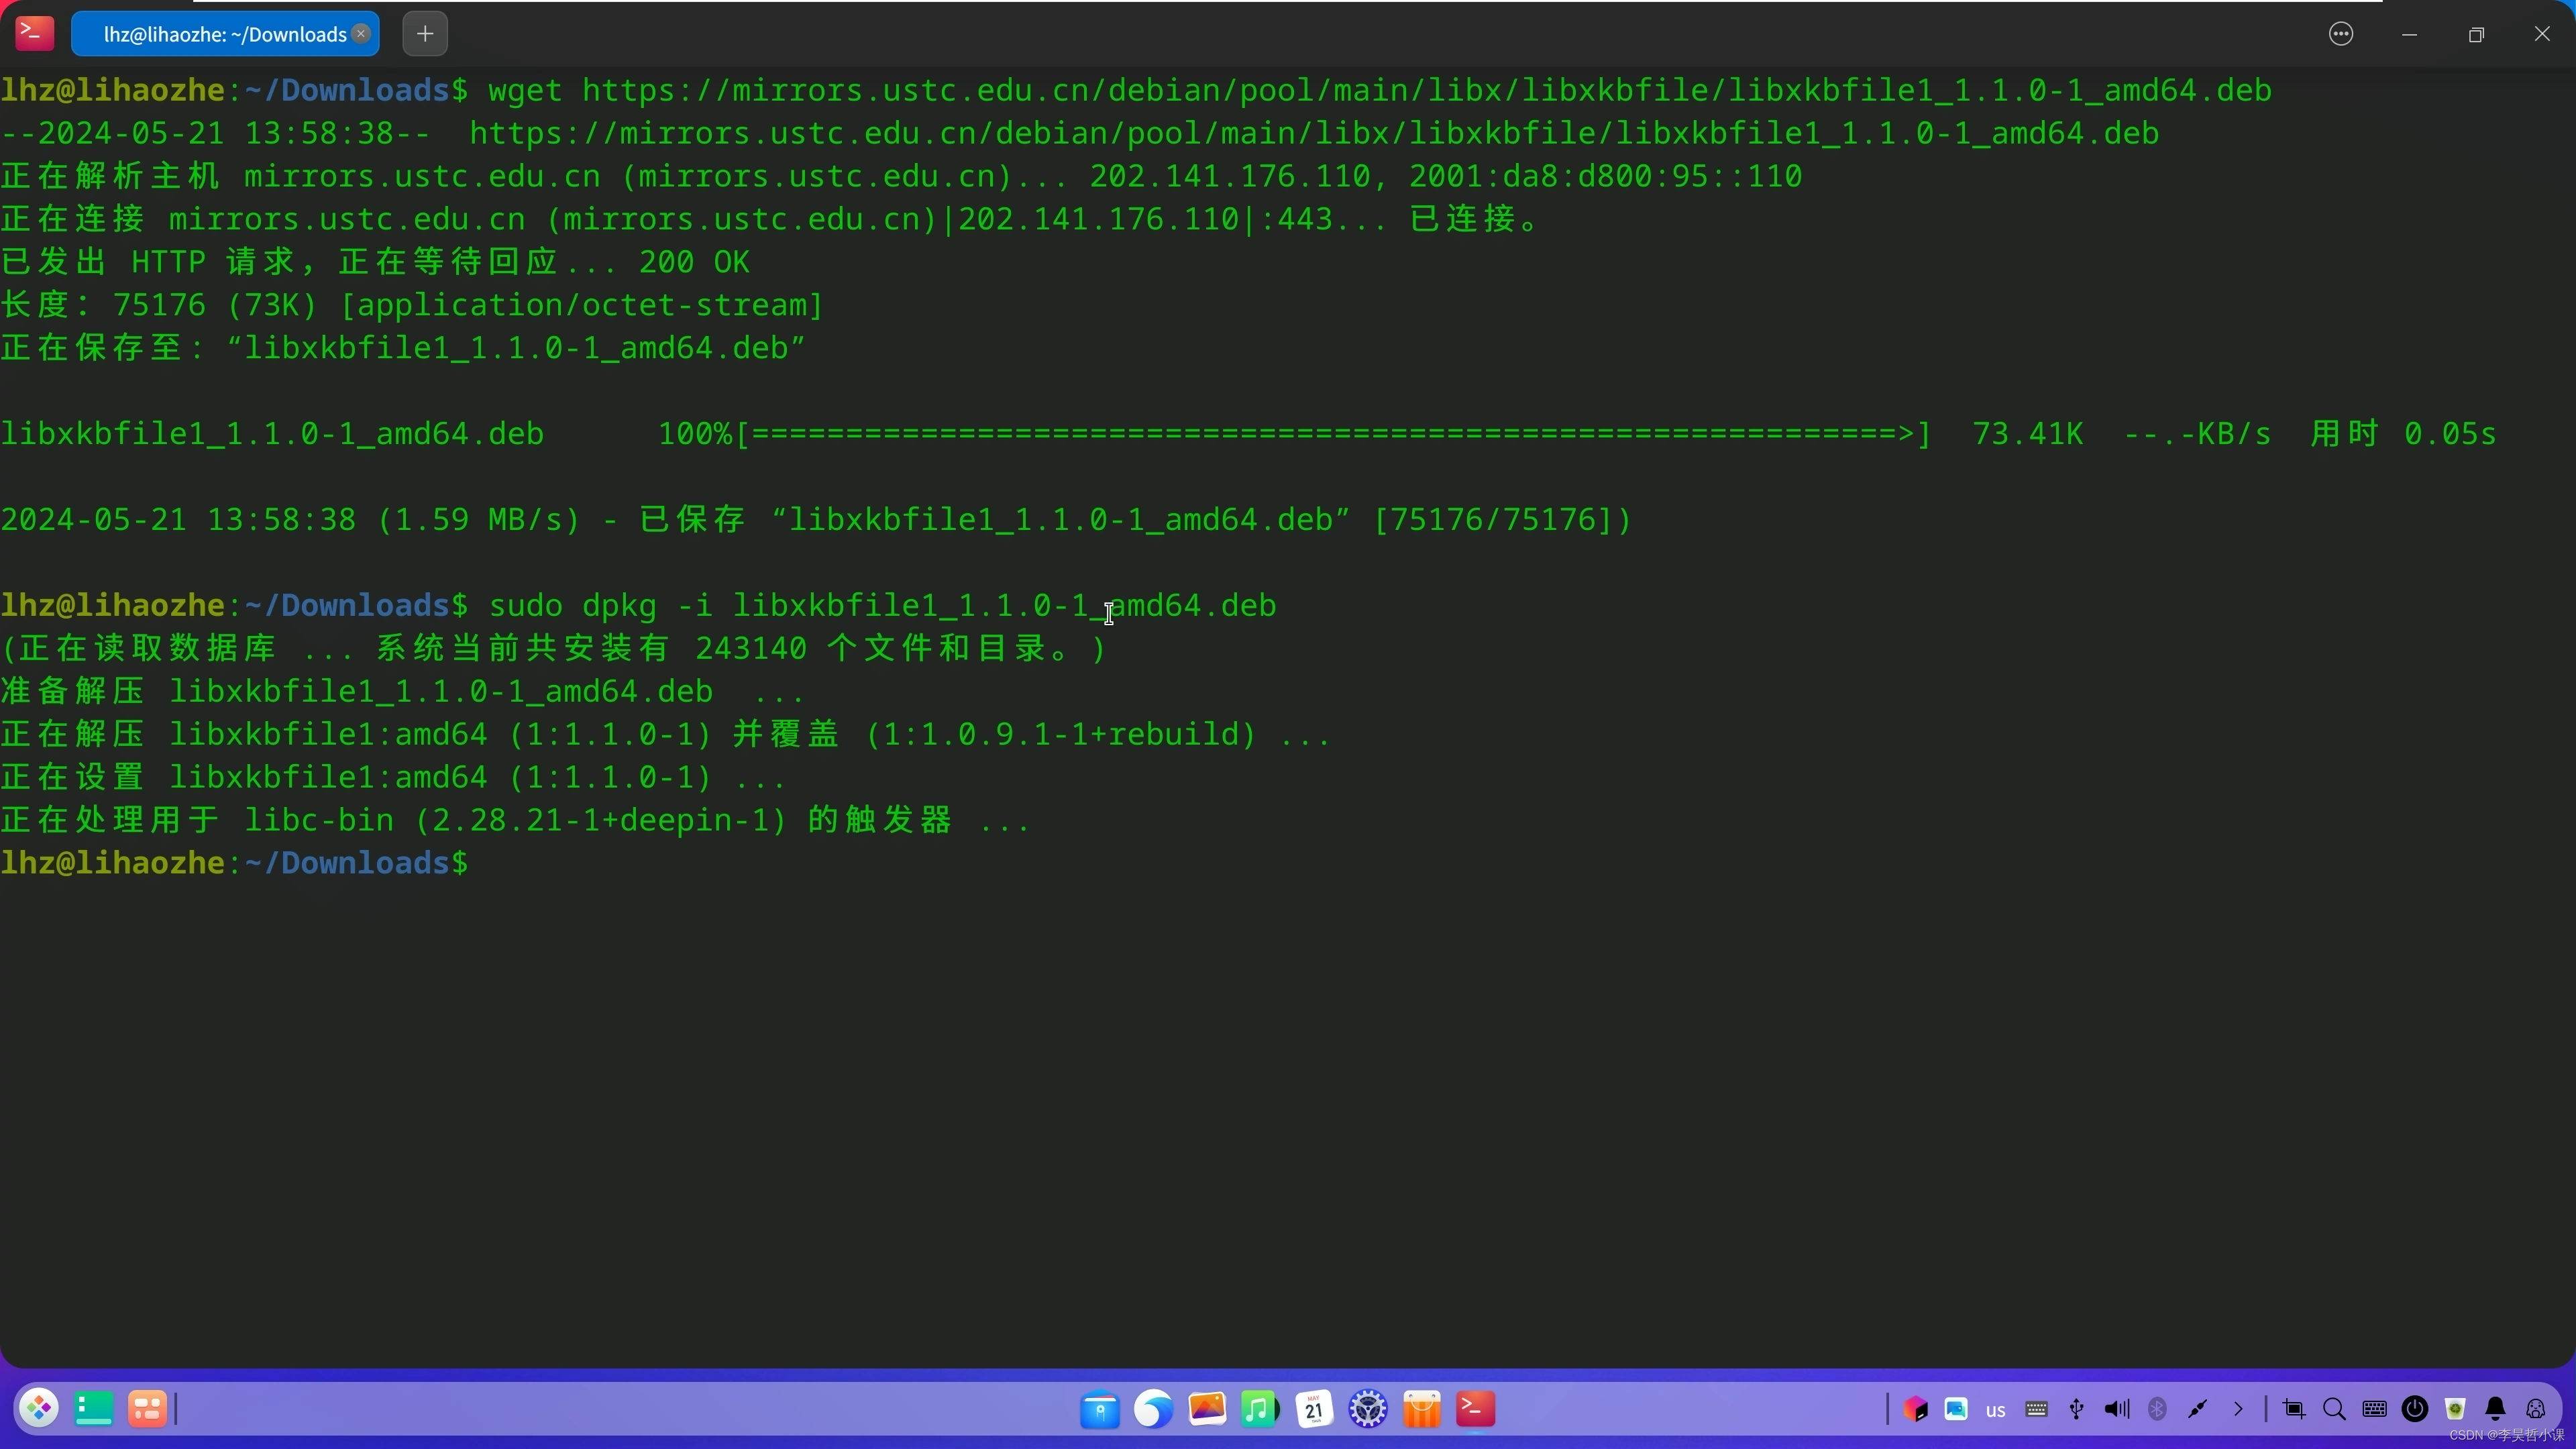Screen dimensions: 2576x1449
Task: Click the wget command URL text
Action: click(1427, 90)
